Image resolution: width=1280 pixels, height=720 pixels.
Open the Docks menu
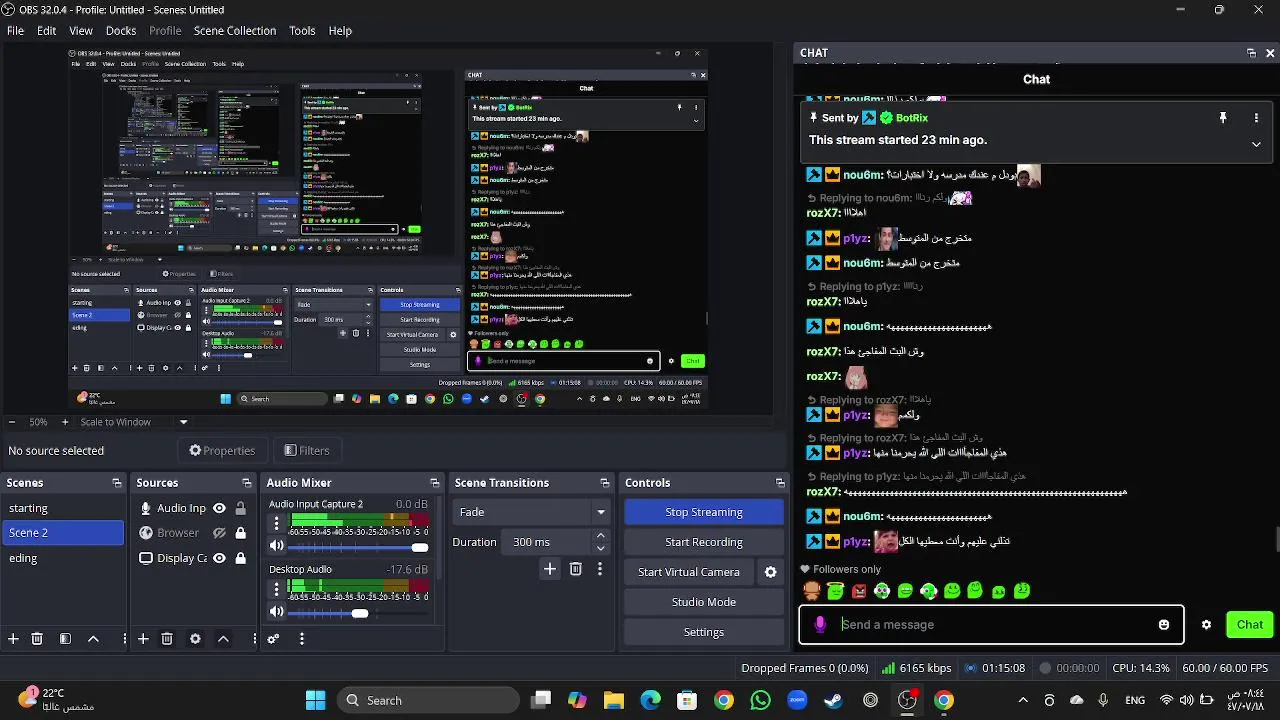(121, 31)
